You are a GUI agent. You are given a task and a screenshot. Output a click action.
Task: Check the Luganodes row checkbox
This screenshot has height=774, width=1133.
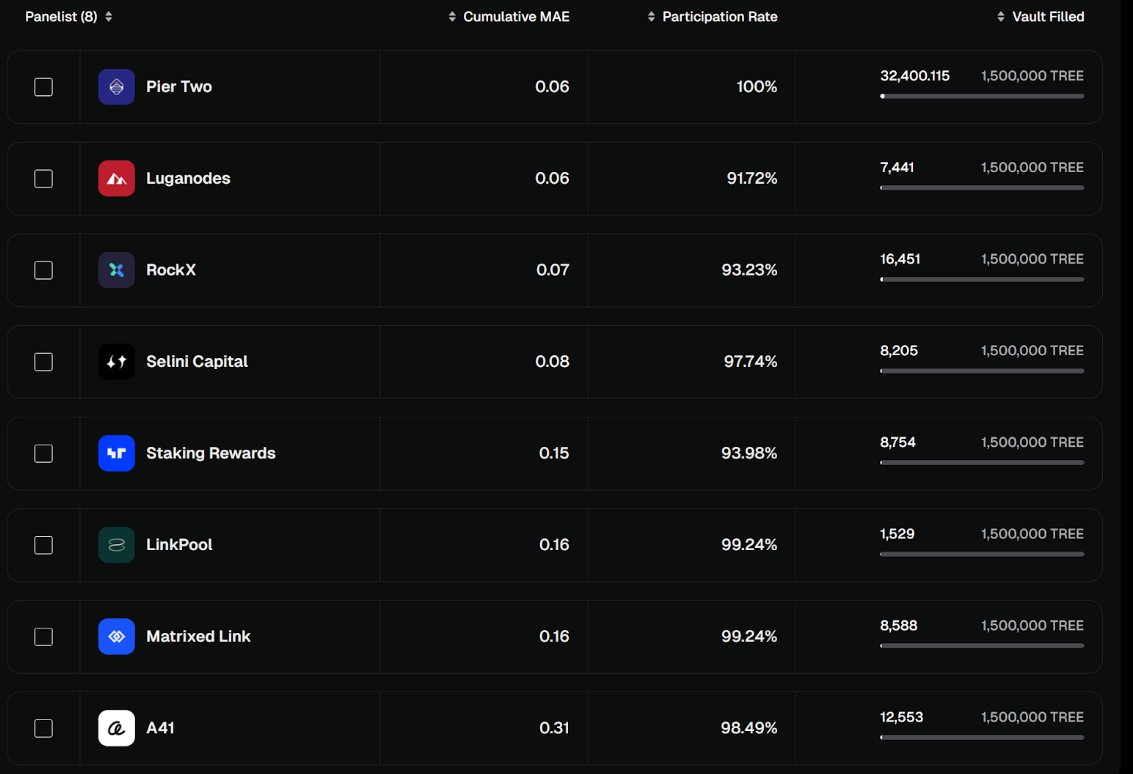[x=43, y=179]
